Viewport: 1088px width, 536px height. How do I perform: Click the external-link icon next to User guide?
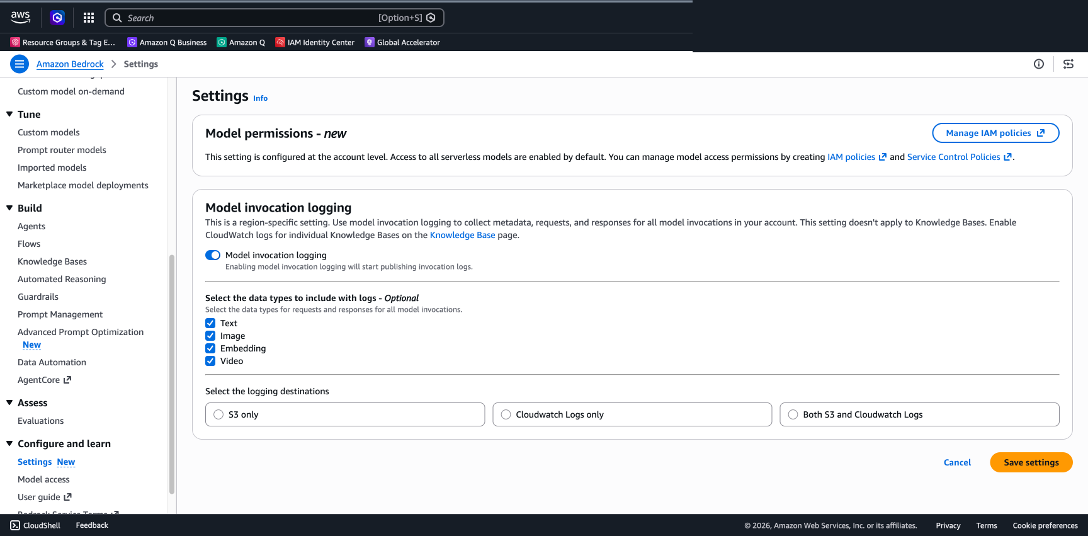(x=68, y=497)
